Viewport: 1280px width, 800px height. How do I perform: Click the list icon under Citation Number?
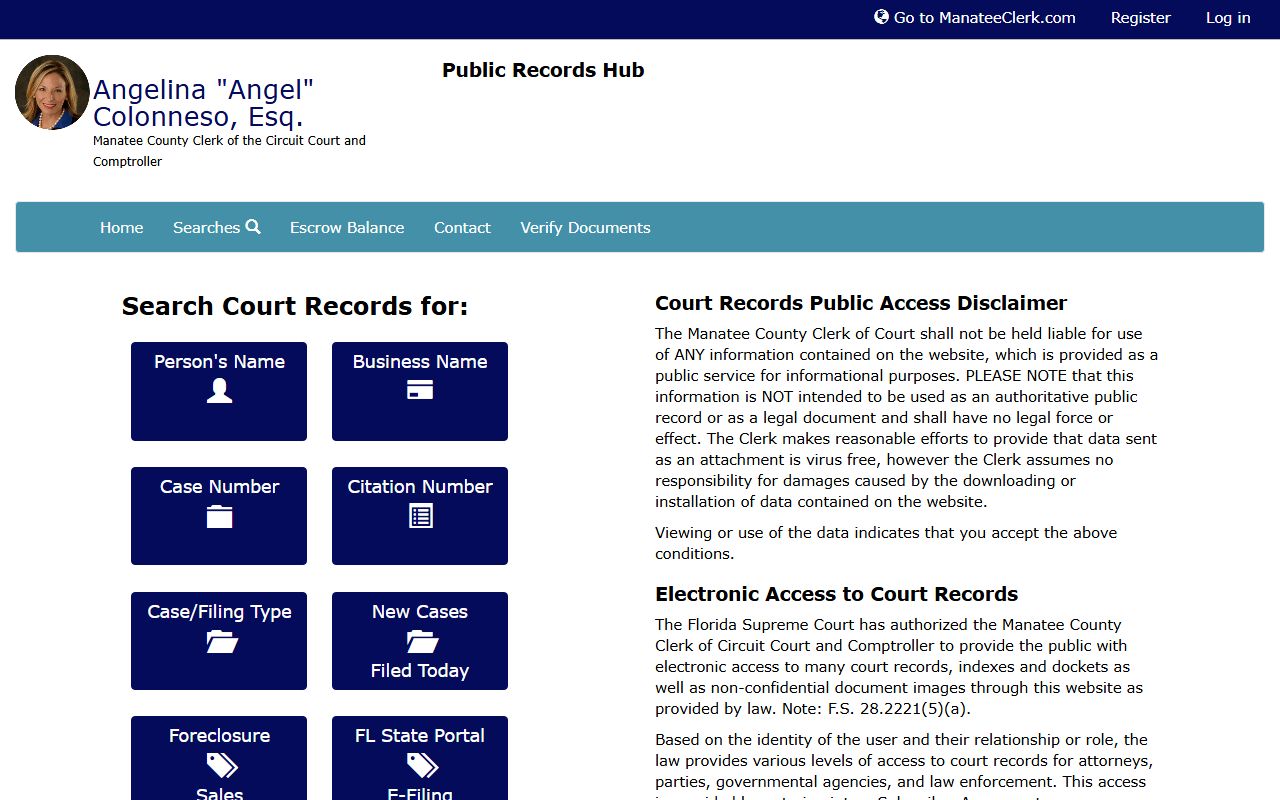click(x=420, y=516)
